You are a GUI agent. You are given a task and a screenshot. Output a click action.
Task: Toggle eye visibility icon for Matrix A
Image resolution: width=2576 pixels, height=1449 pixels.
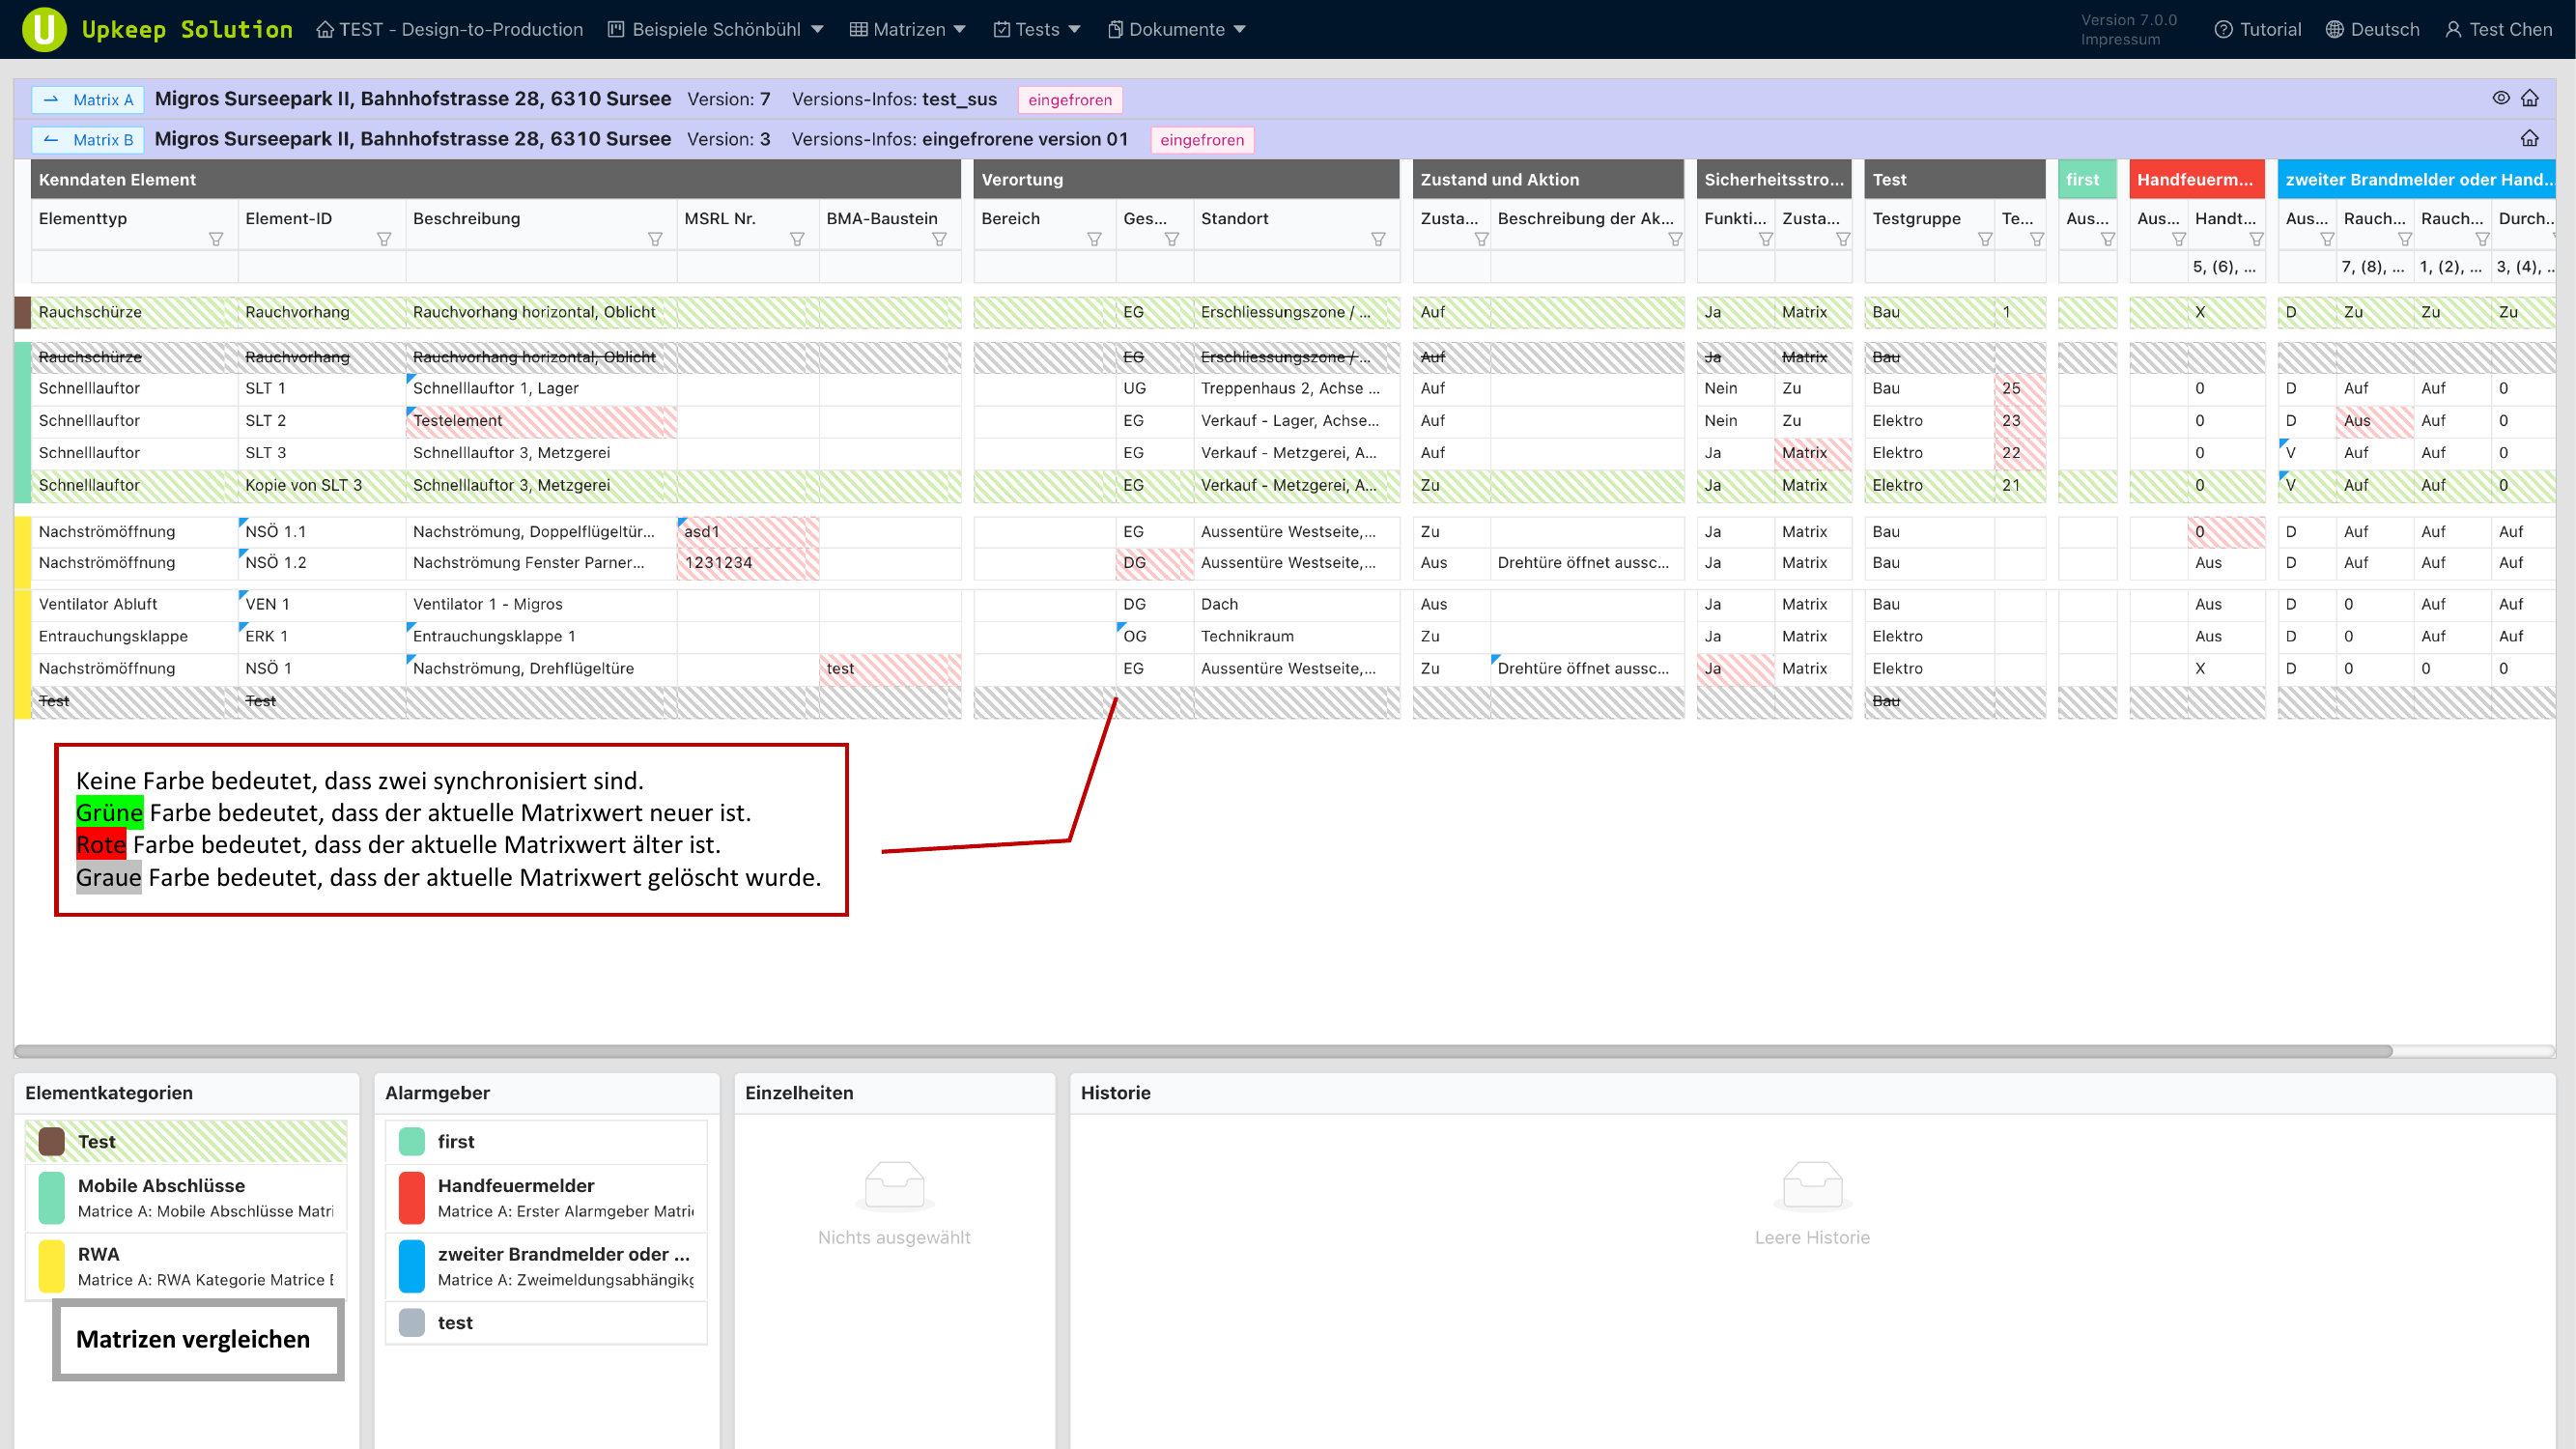(2501, 98)
